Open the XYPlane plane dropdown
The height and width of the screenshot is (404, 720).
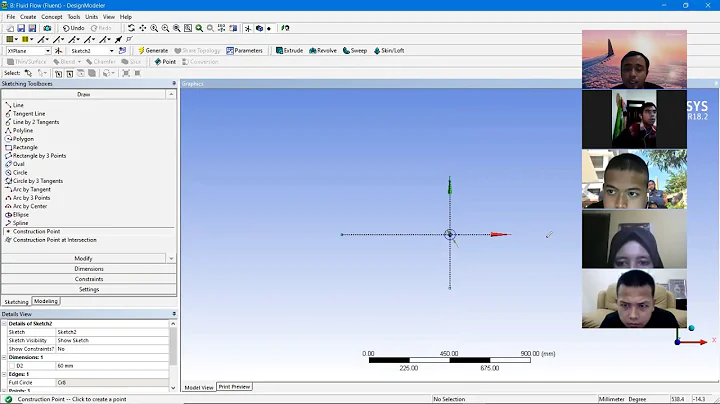coord(47,50)
